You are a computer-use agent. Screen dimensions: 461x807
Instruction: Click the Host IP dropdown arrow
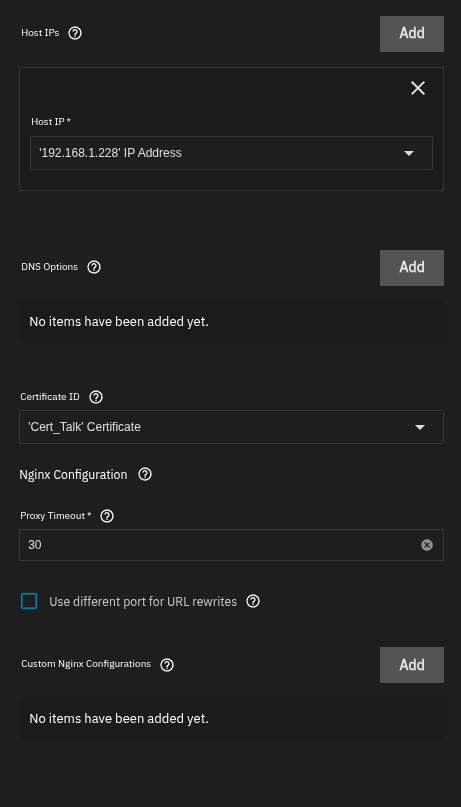(409, 153)
